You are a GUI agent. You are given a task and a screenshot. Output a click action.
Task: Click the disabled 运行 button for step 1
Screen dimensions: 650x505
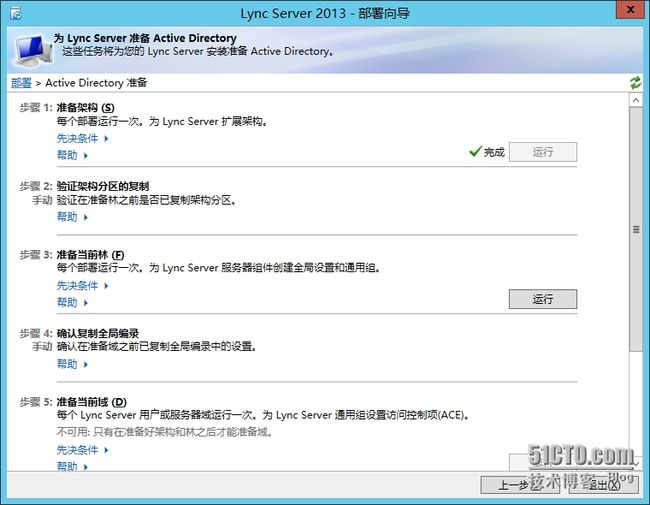(543, 152)
